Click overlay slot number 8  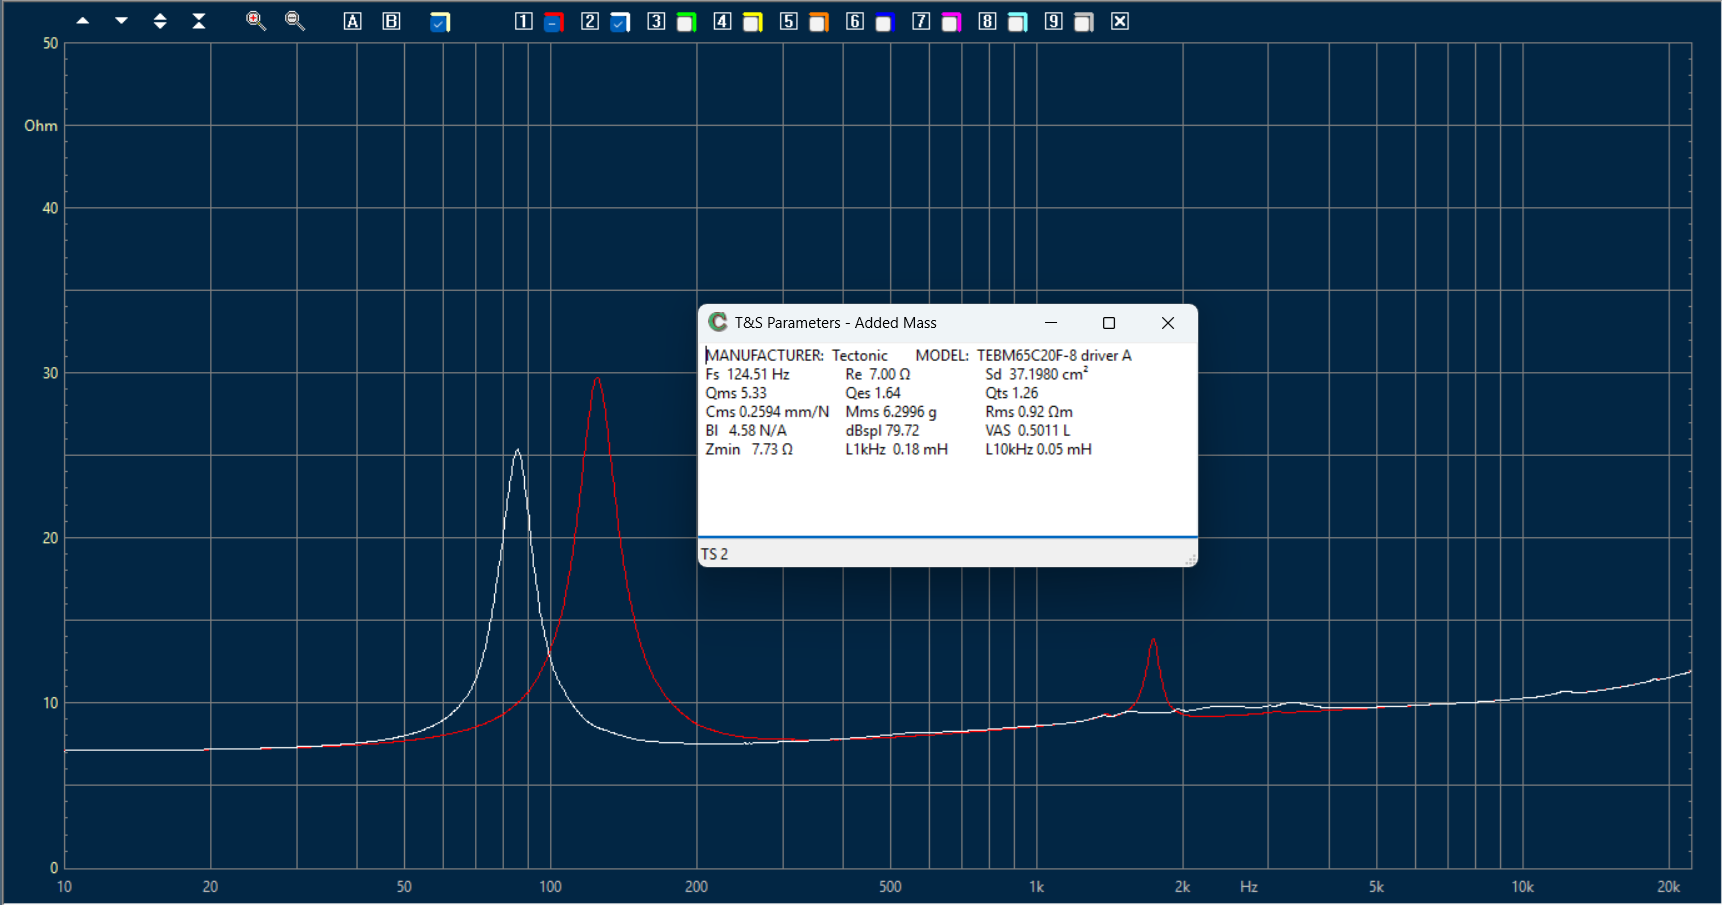[987, 21]
